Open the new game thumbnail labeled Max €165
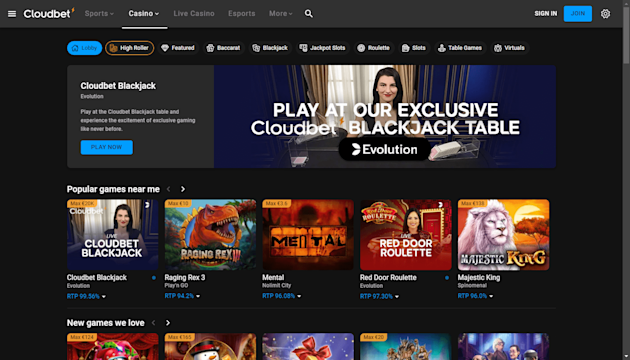Image resolution: width=630 pixels, height=360 pixels. pyautogui.click(x=210, y=346)
